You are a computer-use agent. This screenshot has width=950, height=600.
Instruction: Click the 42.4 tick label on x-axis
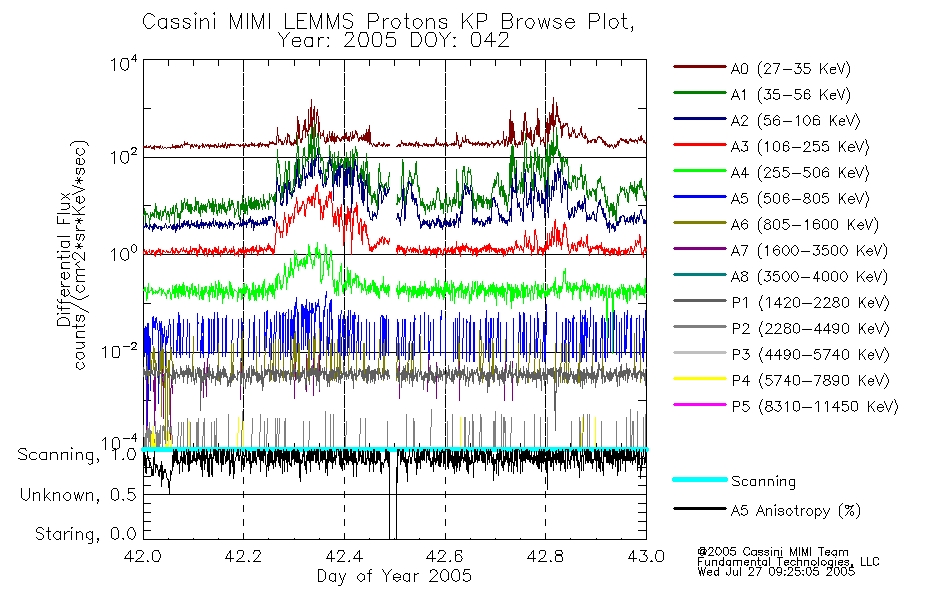tap(344, 556)
